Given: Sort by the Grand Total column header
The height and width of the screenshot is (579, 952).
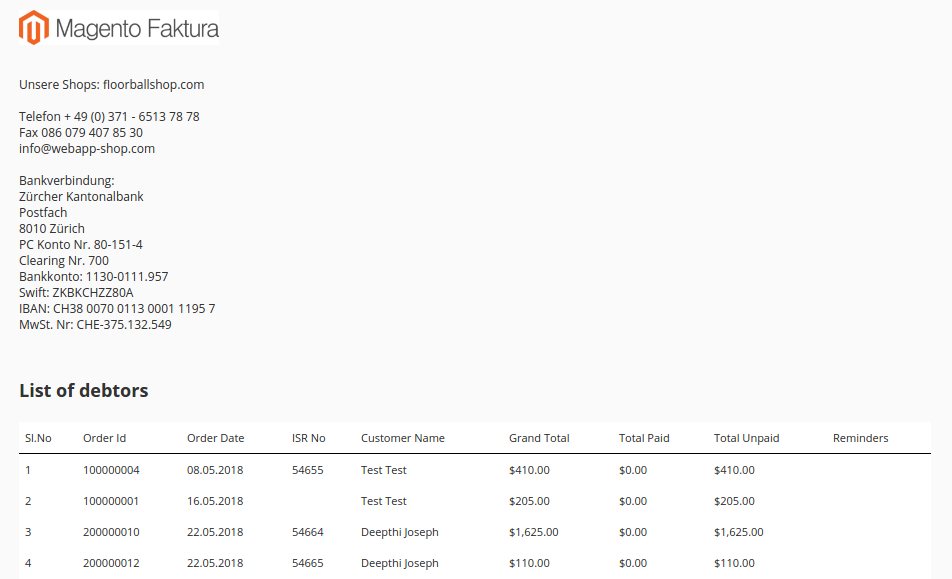Looking at the screenshot, I should coord(539,438).
